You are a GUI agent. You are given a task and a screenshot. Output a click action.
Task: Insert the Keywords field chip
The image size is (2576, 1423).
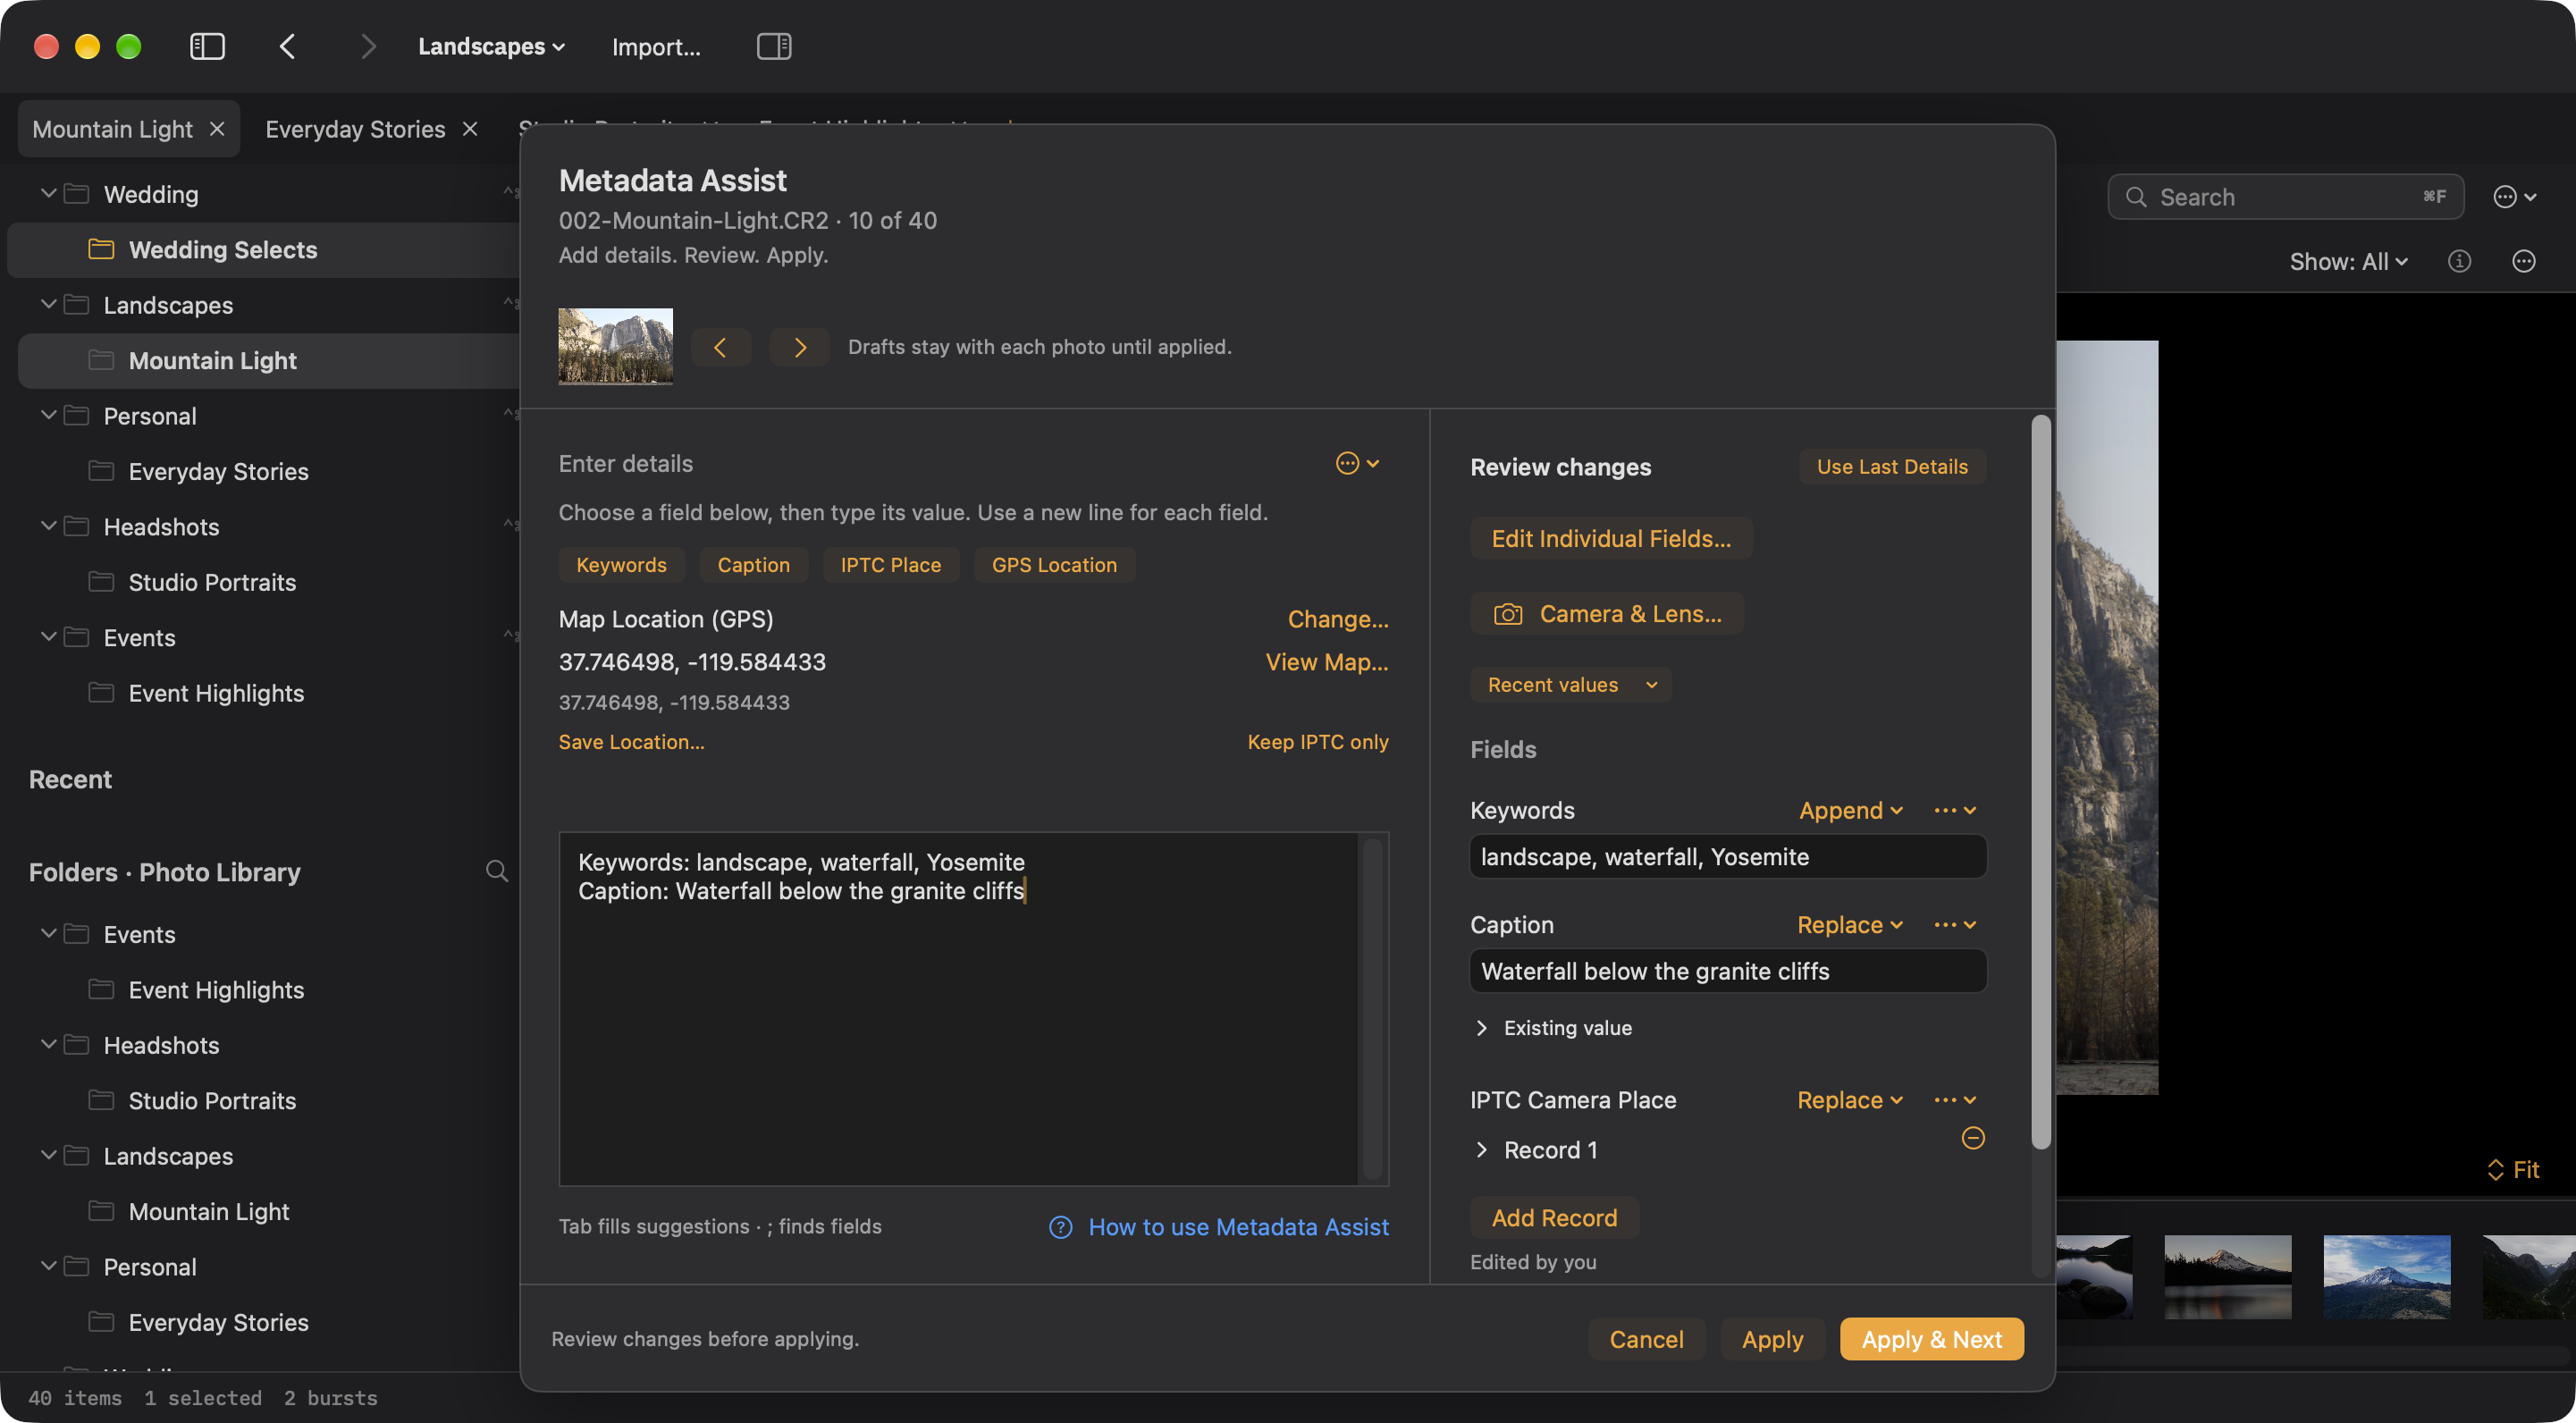click(x=621, y=565)
